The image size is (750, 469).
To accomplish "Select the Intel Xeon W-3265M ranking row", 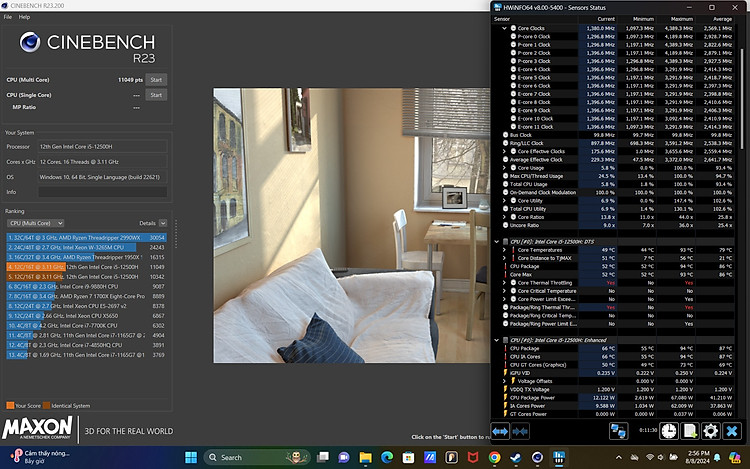I will click(x=86, y=248).
